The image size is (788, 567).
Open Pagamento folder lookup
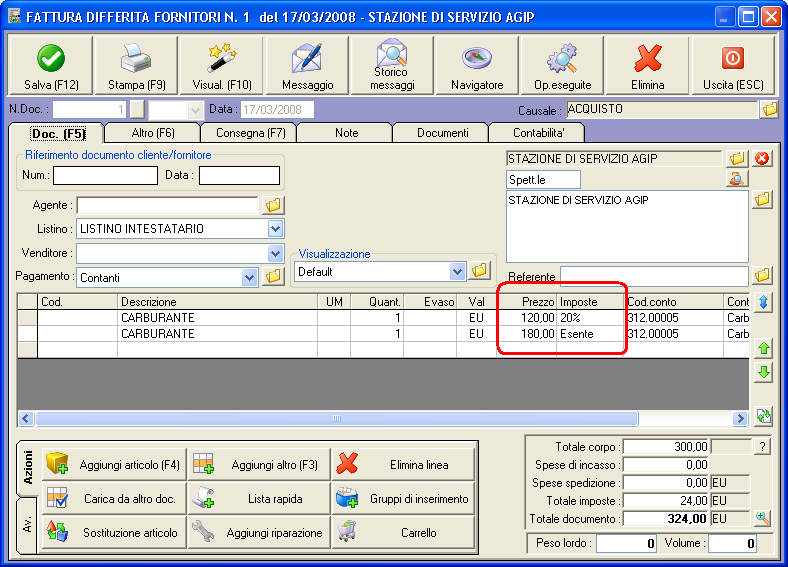tap(273, 276)
